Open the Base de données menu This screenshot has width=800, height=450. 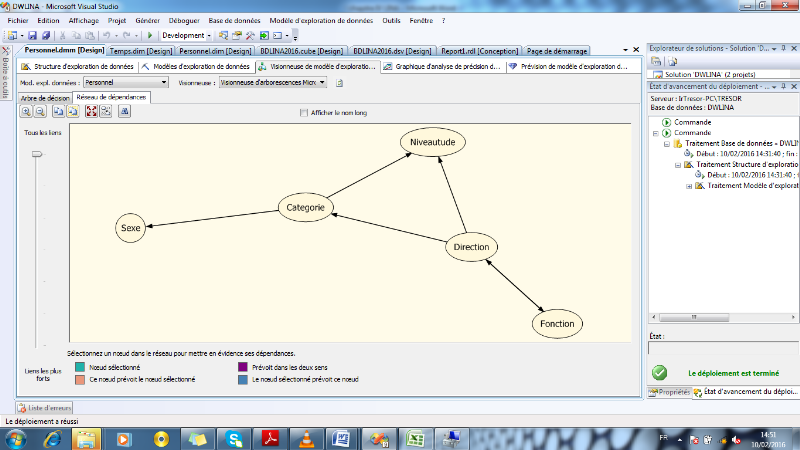click(234, 20)
